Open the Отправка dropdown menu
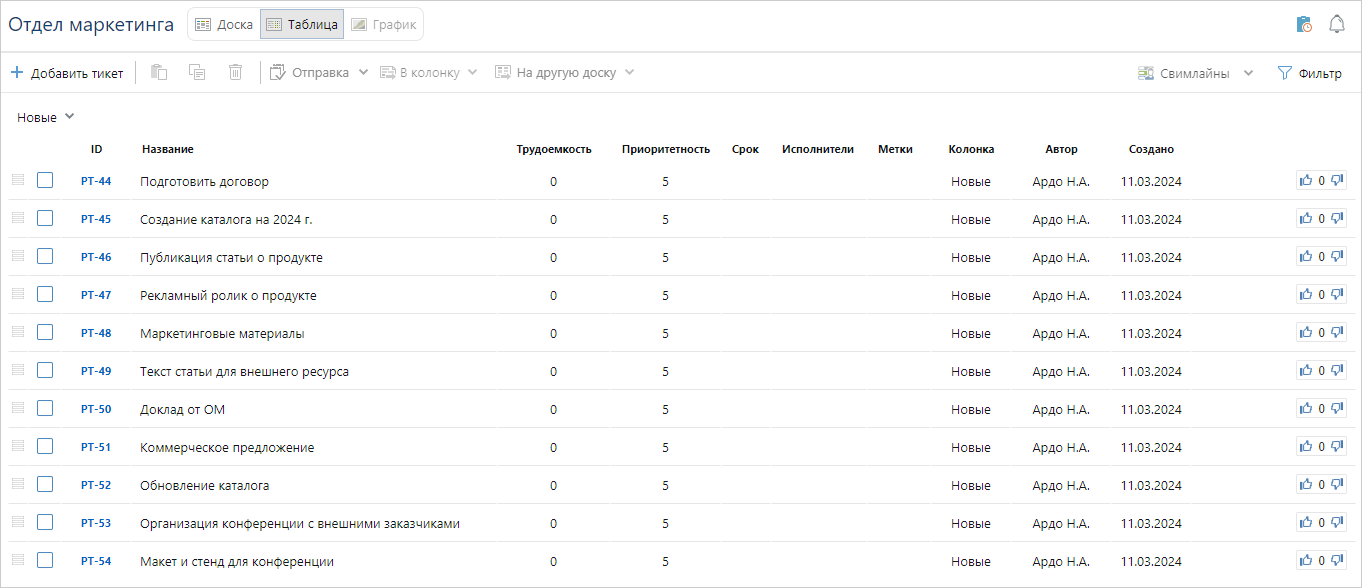Image resolution: width=1362 pixels, height=588 pixels. coord(320,73)
